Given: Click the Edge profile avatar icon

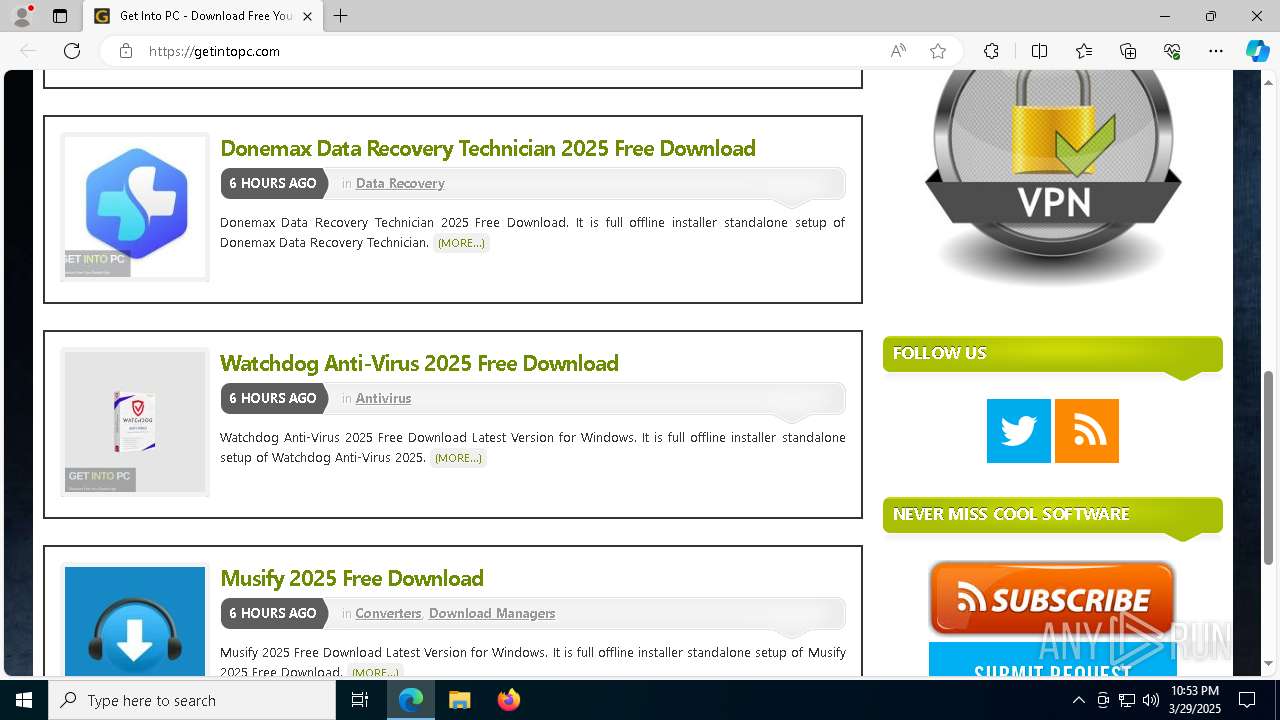Looking at the screenshot, I should pos(22,16).
